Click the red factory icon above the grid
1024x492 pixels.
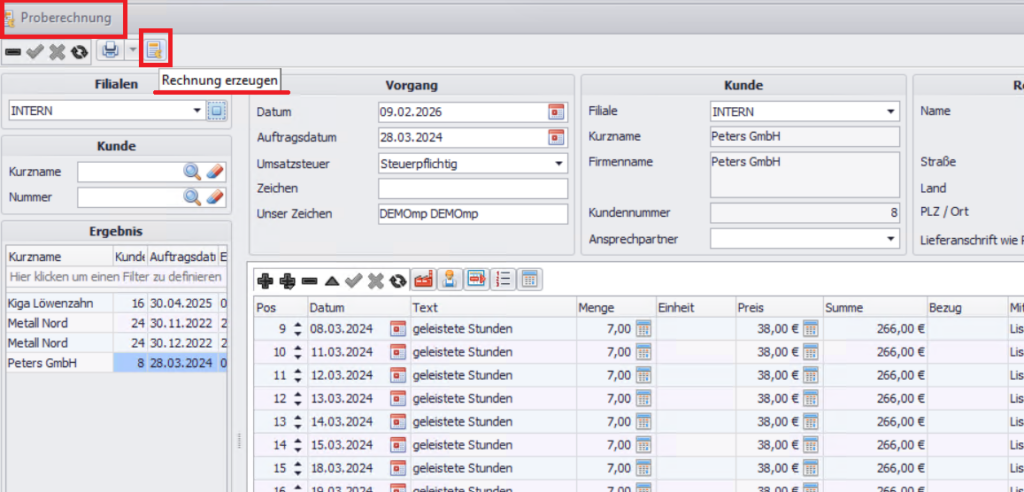[x=423, y=281]
